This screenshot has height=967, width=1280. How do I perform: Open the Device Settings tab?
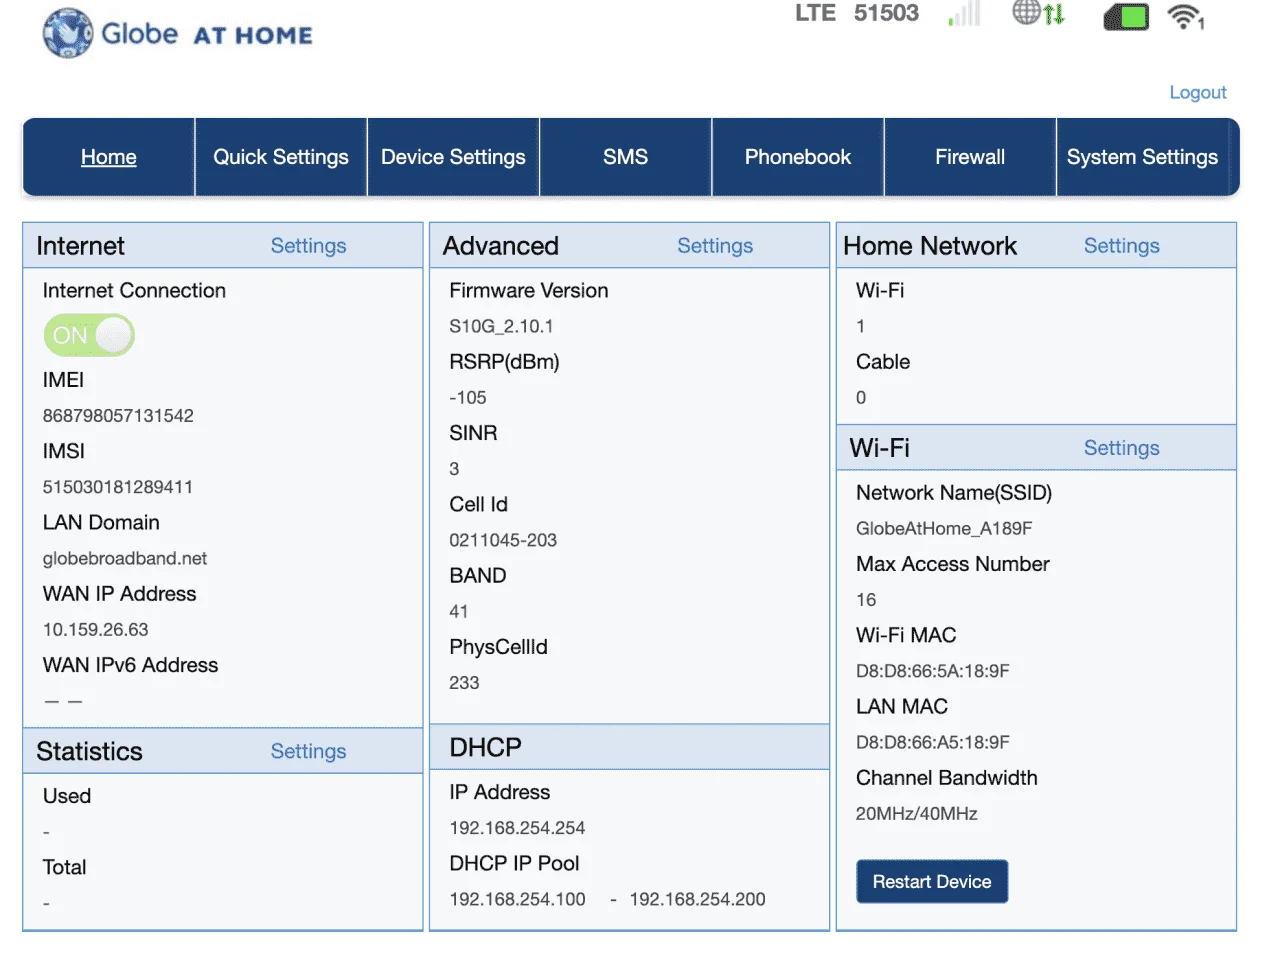coord(453,157)
